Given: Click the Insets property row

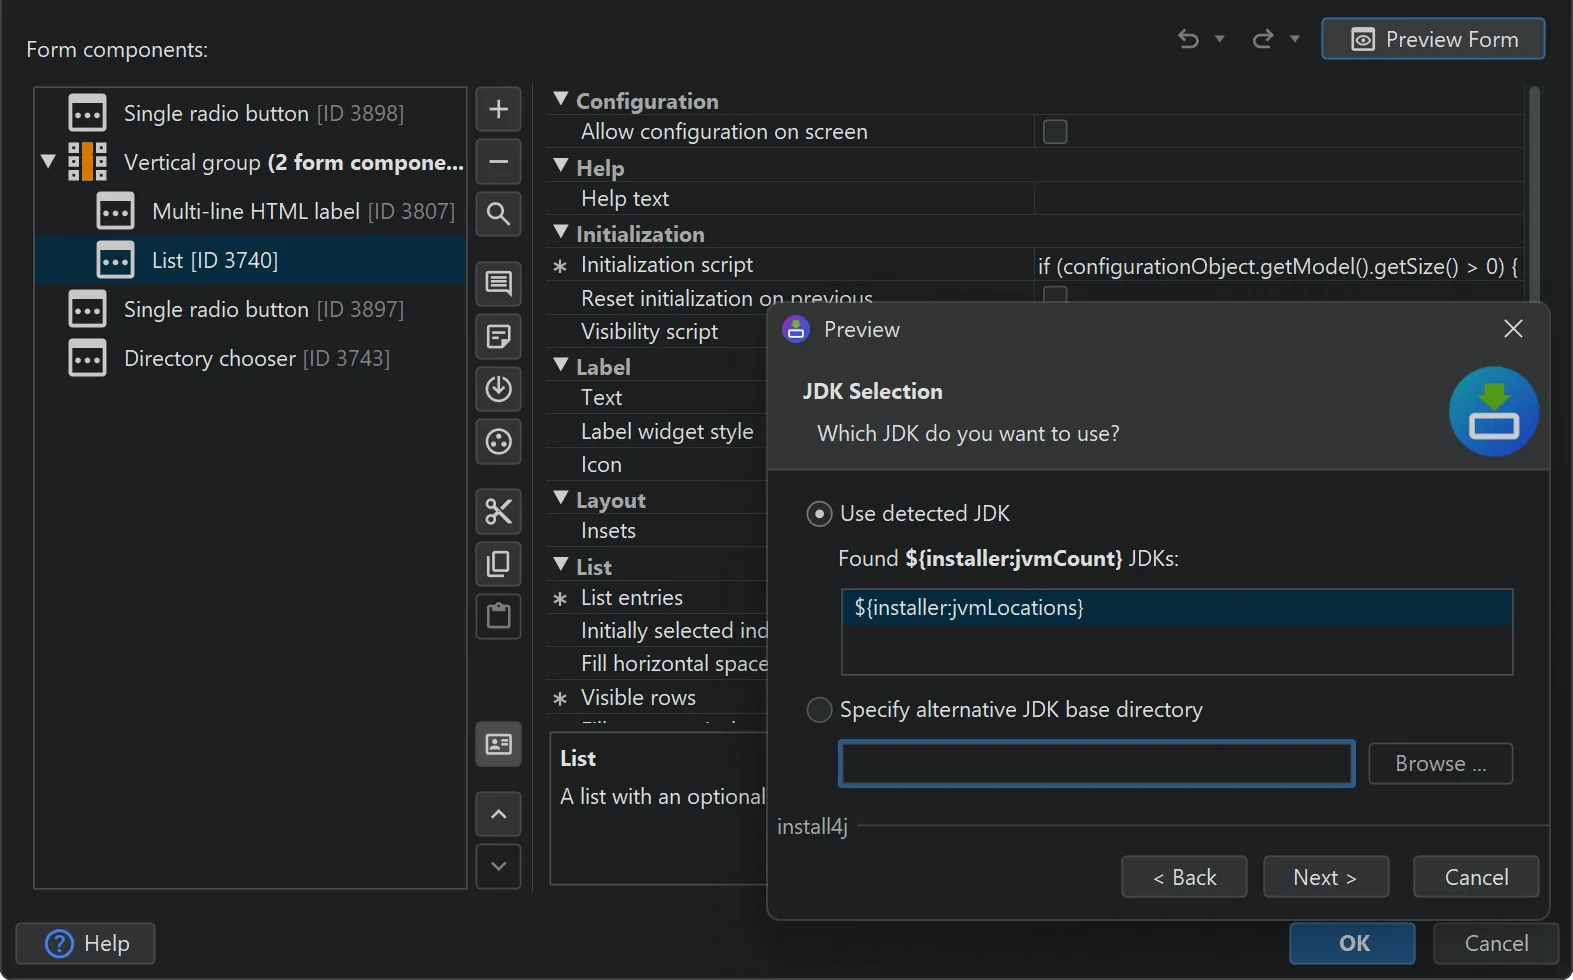Looking at the screenshot, I should [657, 531].
